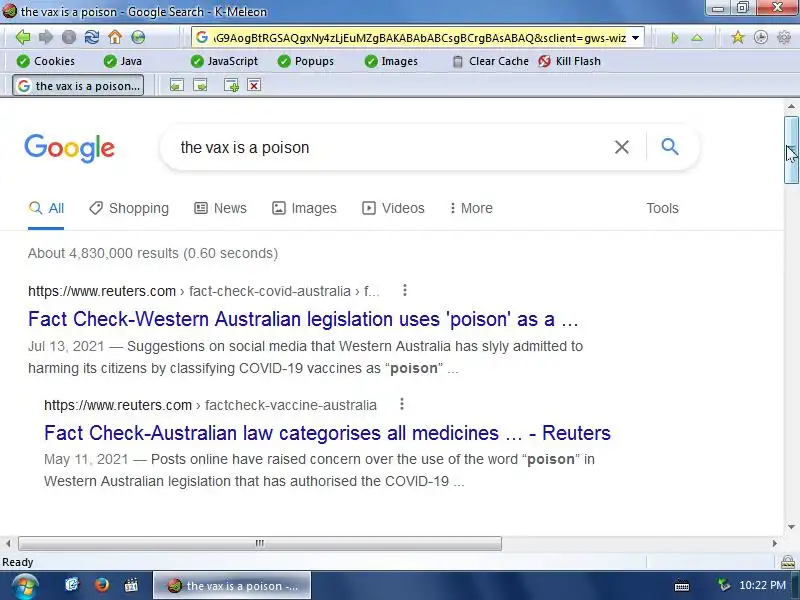Click the horizontal scrollbar right arrow
The width and height of the screenshot is (800, 600).
click(774, 543)
